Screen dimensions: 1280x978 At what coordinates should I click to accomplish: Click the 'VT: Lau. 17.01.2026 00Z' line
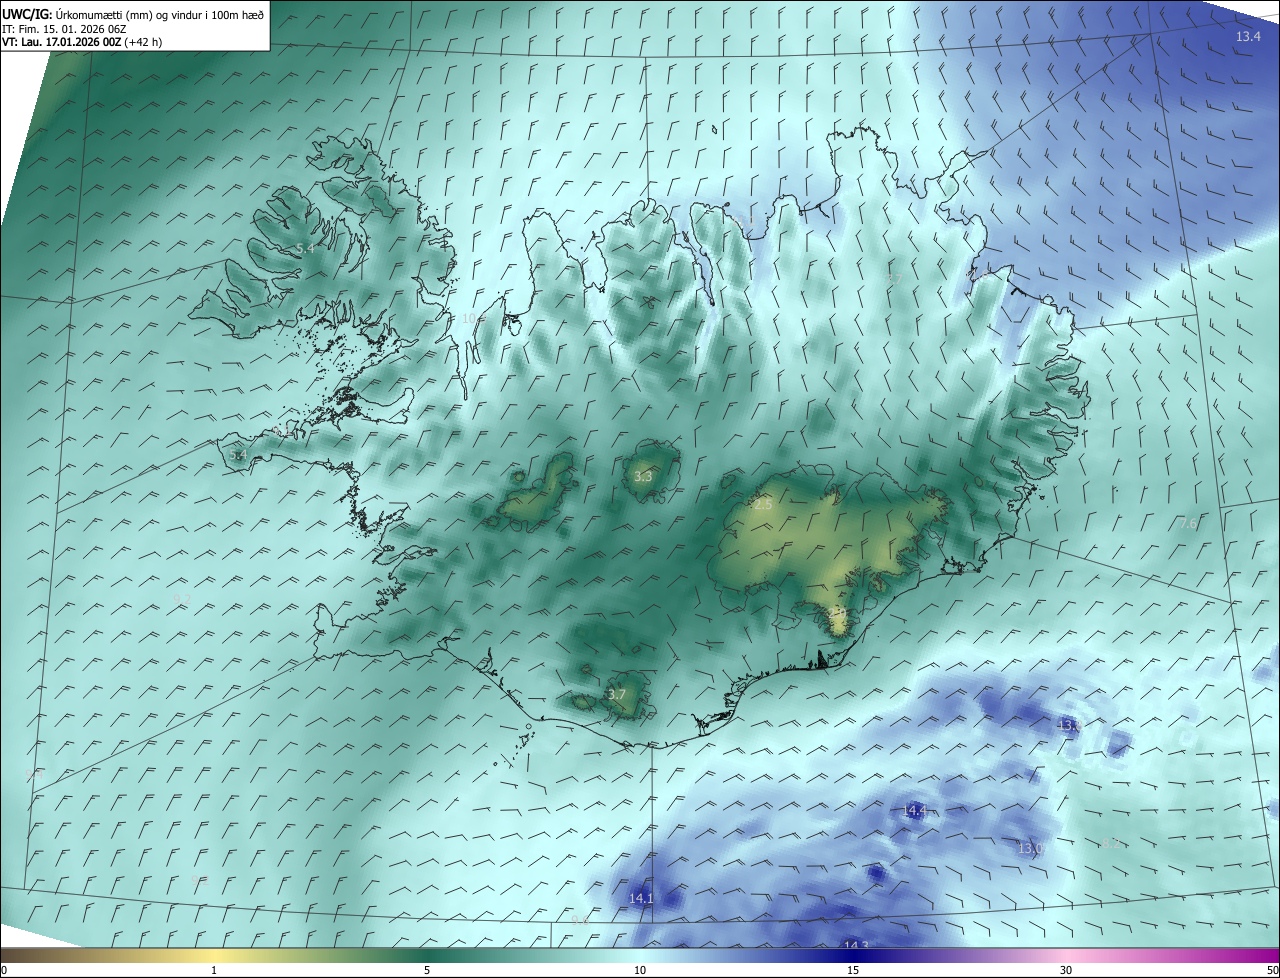click(x=61, y=42)
